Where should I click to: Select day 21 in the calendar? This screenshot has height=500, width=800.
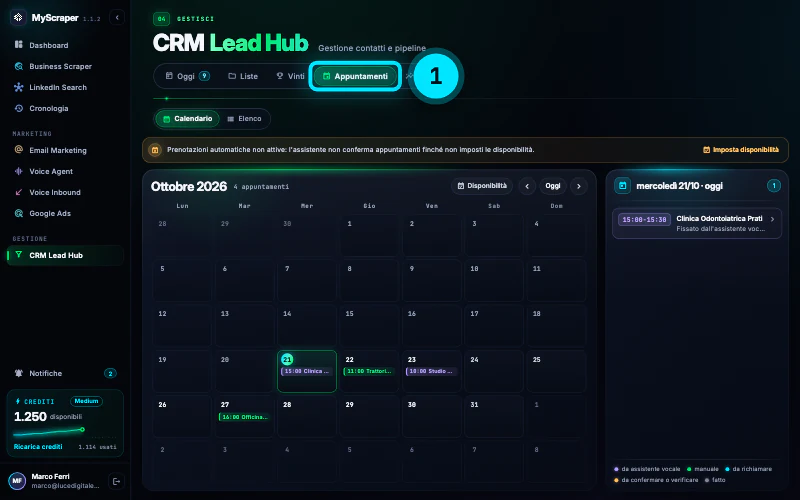point(307,371)
